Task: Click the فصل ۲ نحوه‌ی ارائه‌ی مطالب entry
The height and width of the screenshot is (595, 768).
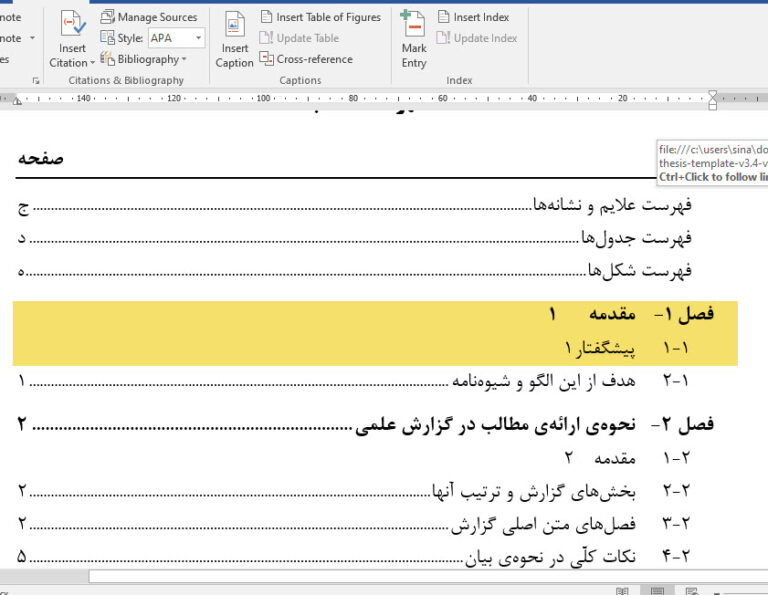Action: tap(365, 424)
